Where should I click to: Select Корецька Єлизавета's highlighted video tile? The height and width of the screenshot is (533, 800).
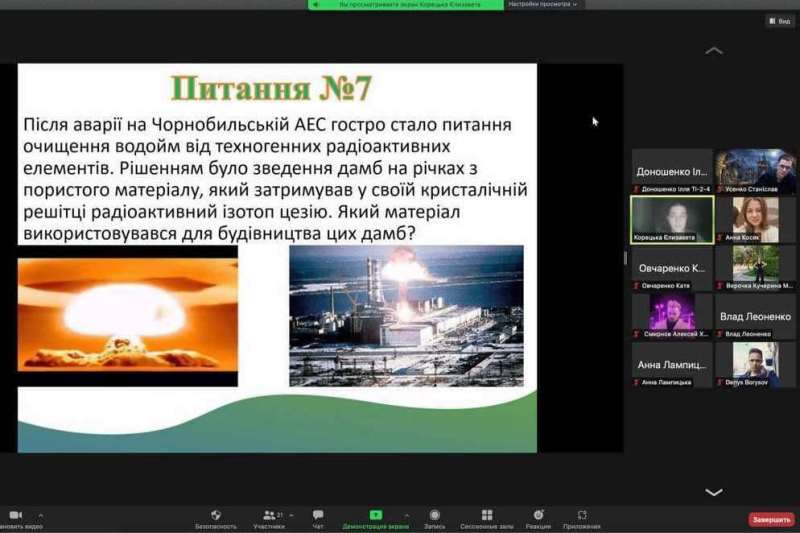pyautogui.click(x=672, y=219)
